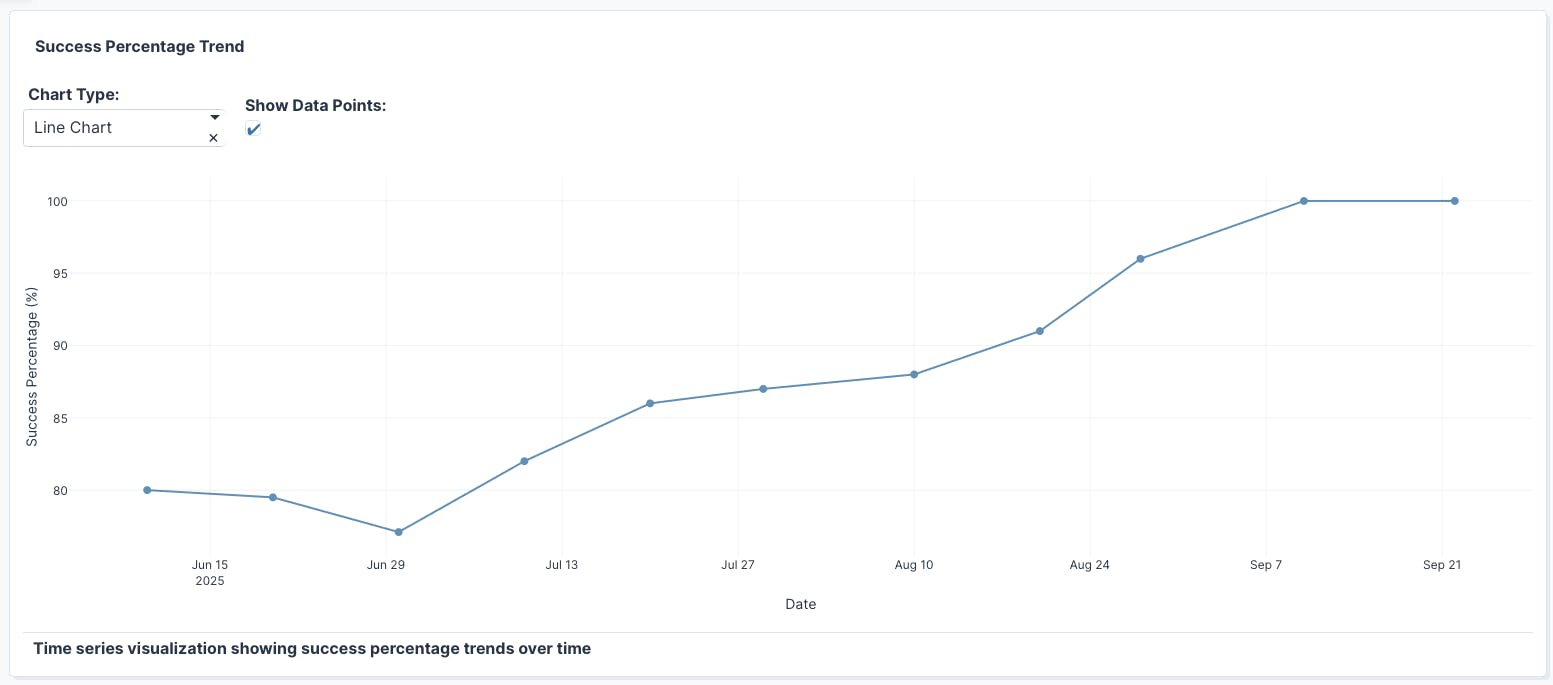Select the 87 percent data point near Jul 27
The width and height of the screenshot is (1553, 685).
tap(763, 389)
